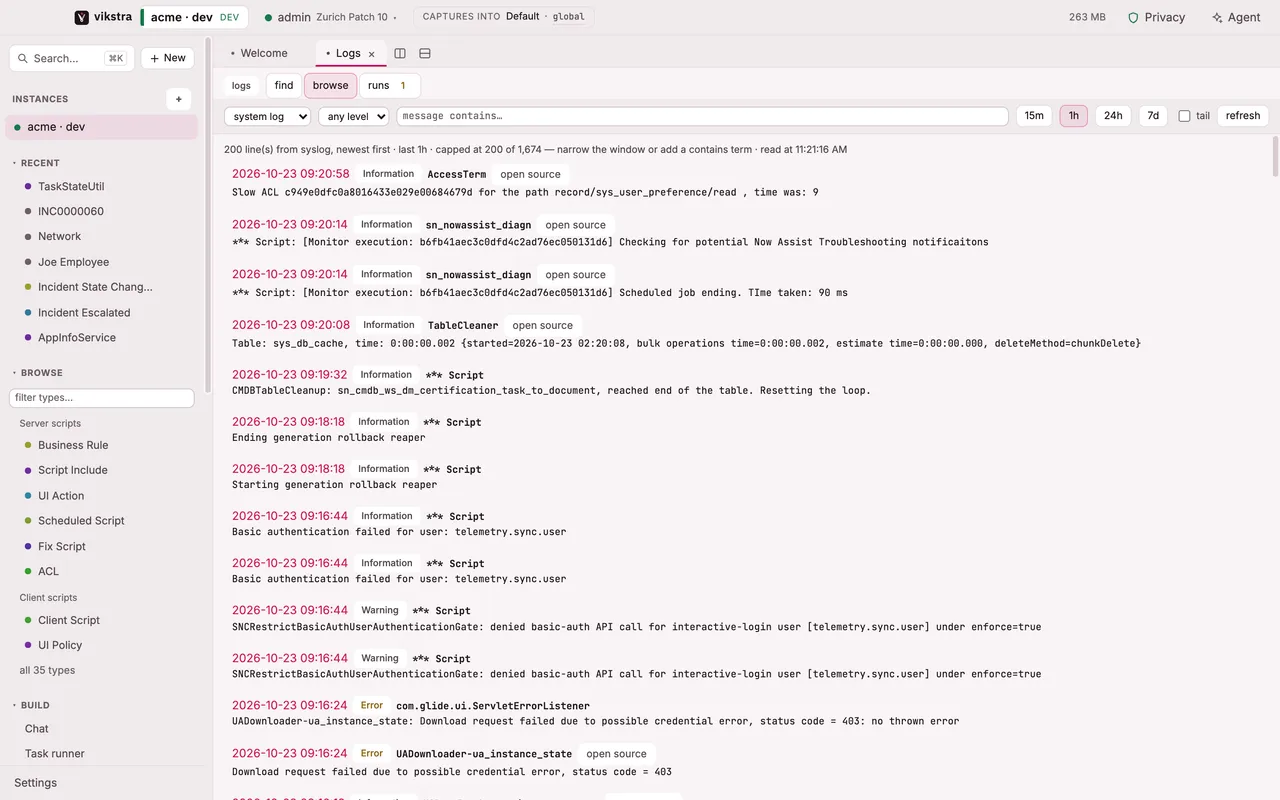Image resolution: width=1280 pixels, height=800 pixels.
Task: Open Settings
Action: point(35,783)
